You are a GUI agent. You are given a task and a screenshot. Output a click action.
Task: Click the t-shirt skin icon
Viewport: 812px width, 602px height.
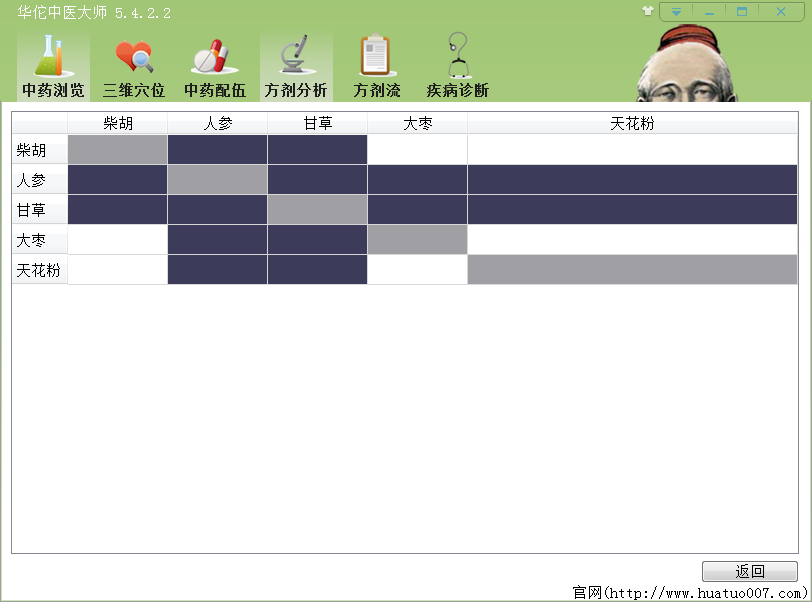[648, 12]
